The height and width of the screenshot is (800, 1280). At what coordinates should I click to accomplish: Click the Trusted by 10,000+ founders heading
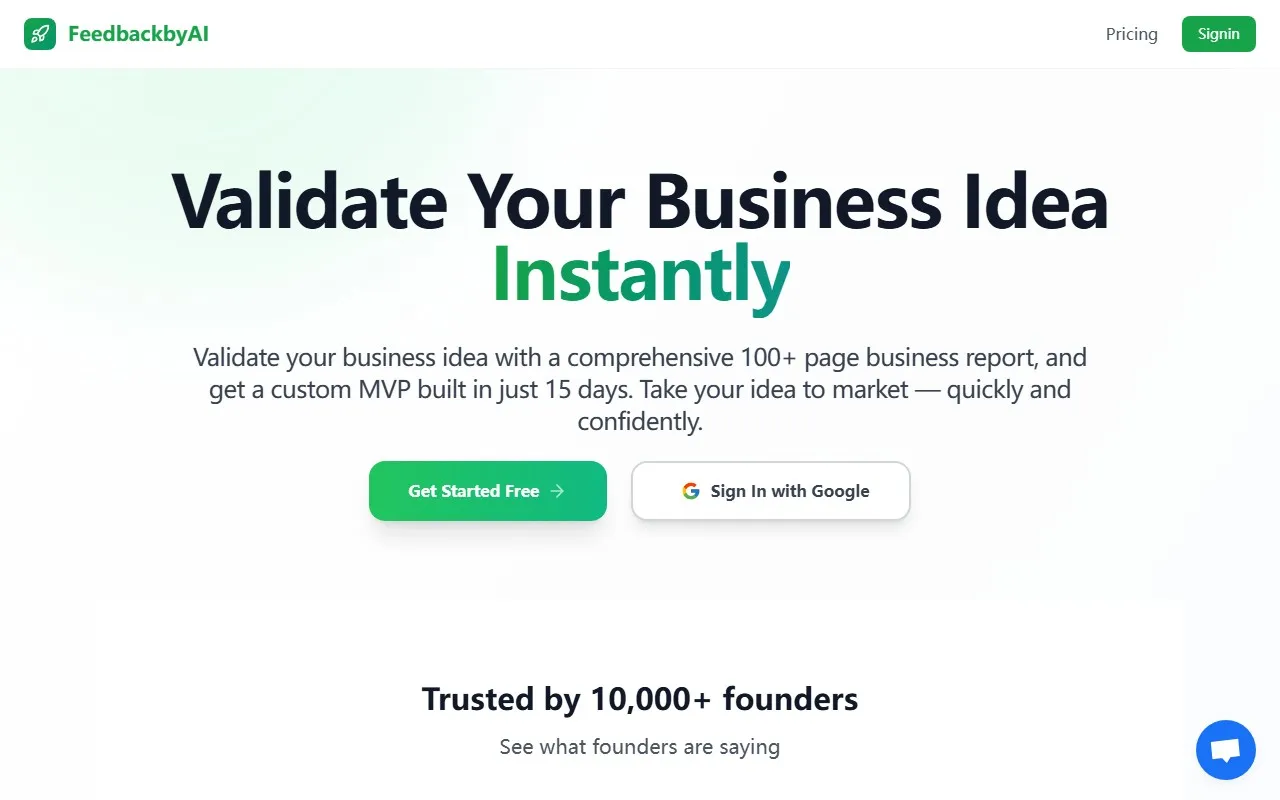(x=639, y=699)
